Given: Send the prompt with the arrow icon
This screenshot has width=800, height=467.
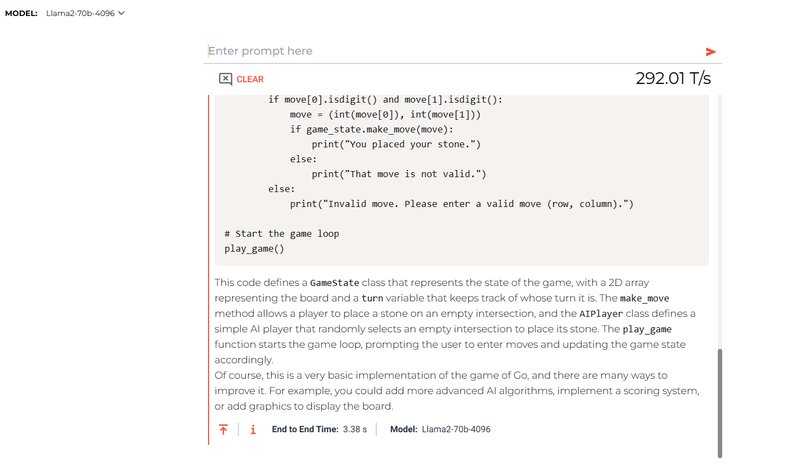Looking at the screenshot, I should point(711,51).
